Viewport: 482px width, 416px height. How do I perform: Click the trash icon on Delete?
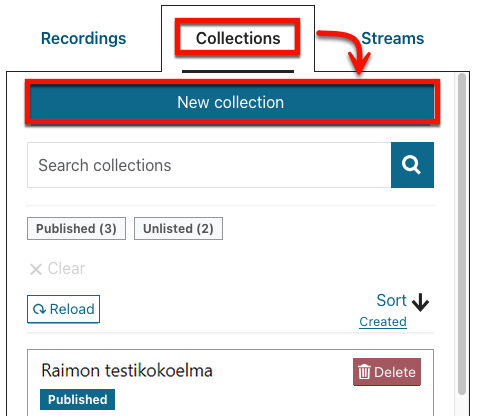[364, 372]
